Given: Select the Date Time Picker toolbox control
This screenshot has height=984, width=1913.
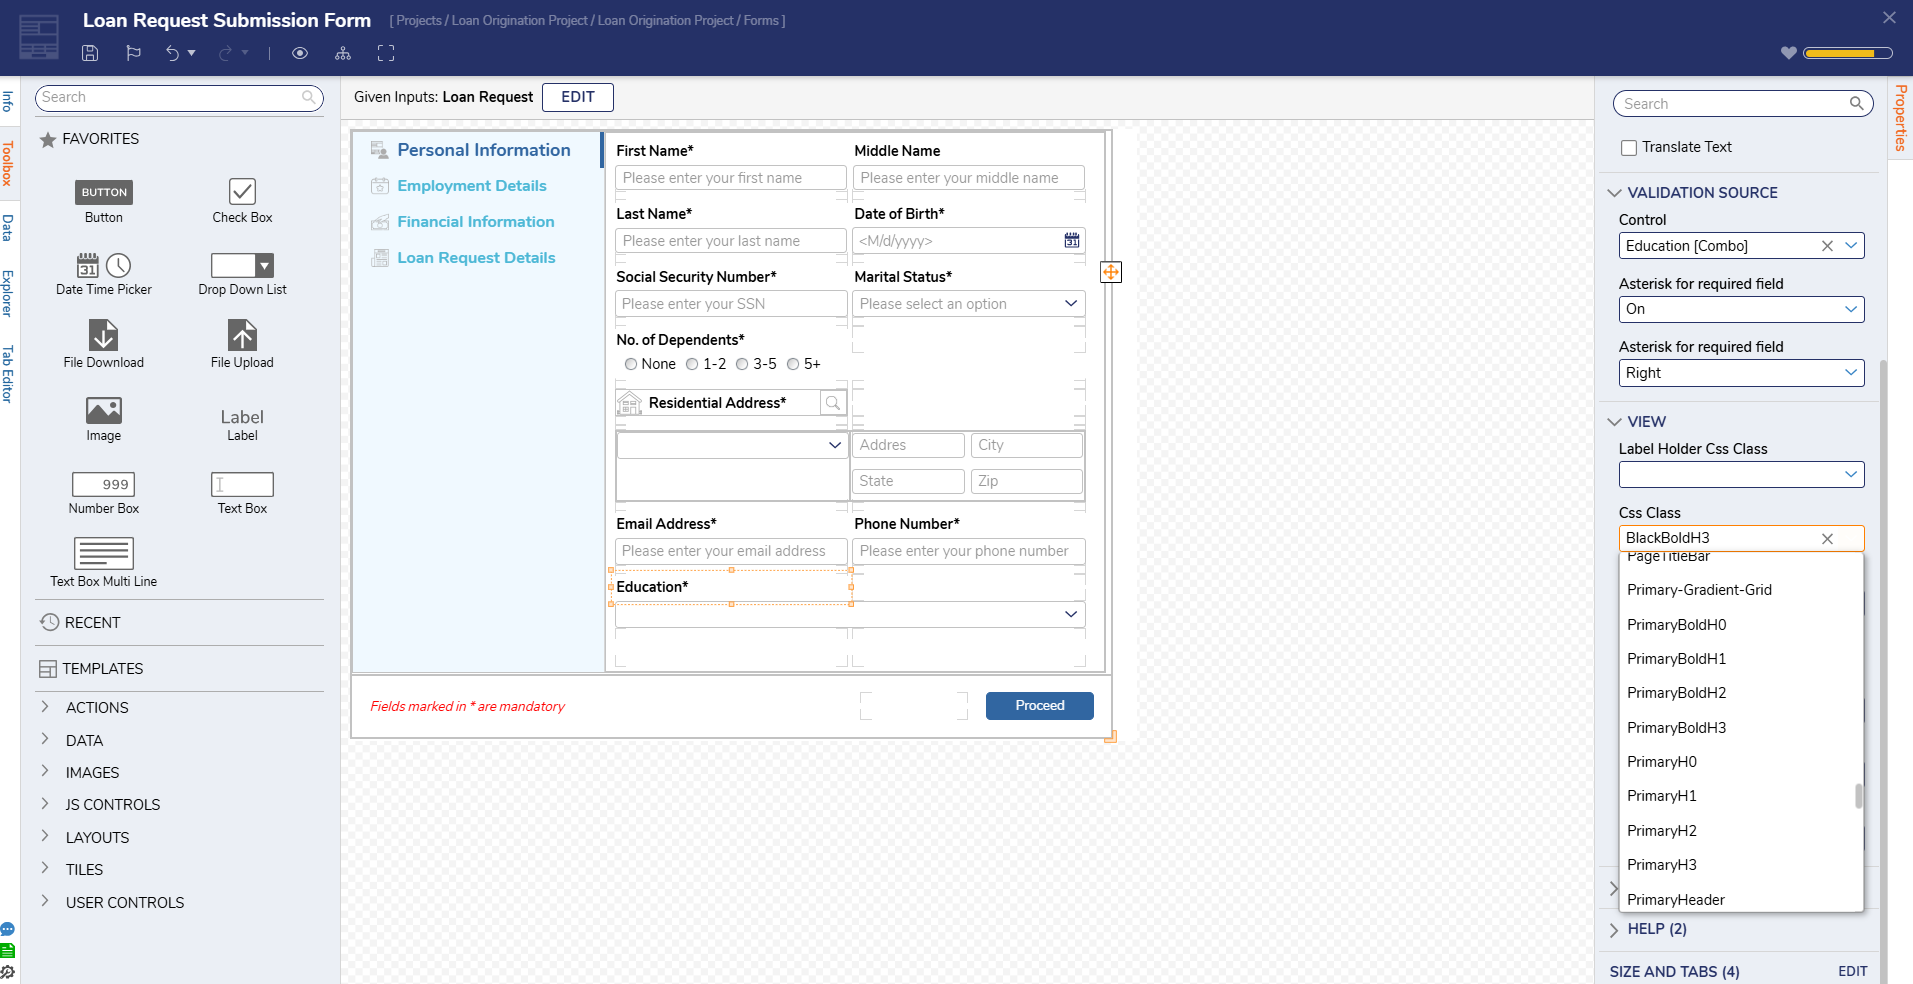Looking at the screenshot, I should coord(104,273).
